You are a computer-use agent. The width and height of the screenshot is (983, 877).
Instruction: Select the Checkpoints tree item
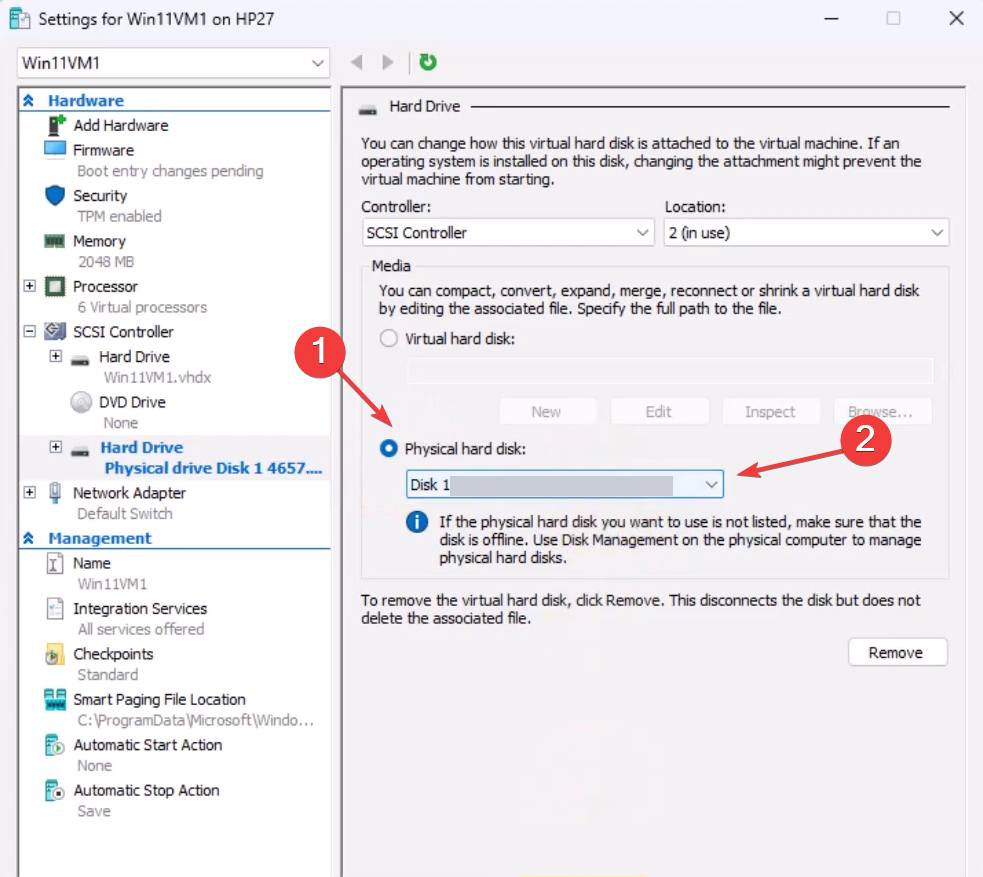[x=113, y=654]
